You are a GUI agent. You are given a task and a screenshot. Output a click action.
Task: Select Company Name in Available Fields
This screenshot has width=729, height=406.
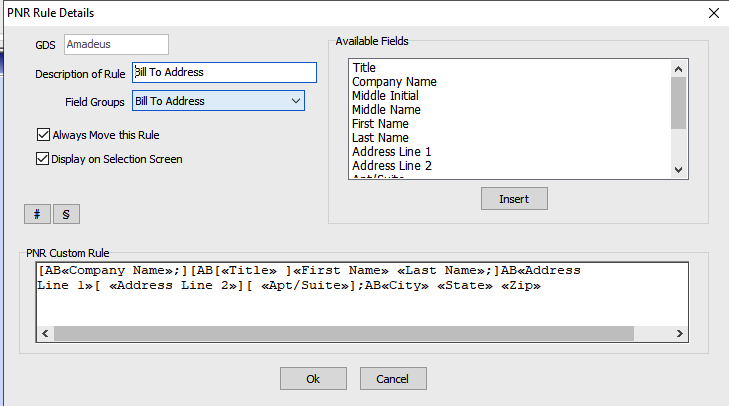pyautogui.click(x=394, y=82)
